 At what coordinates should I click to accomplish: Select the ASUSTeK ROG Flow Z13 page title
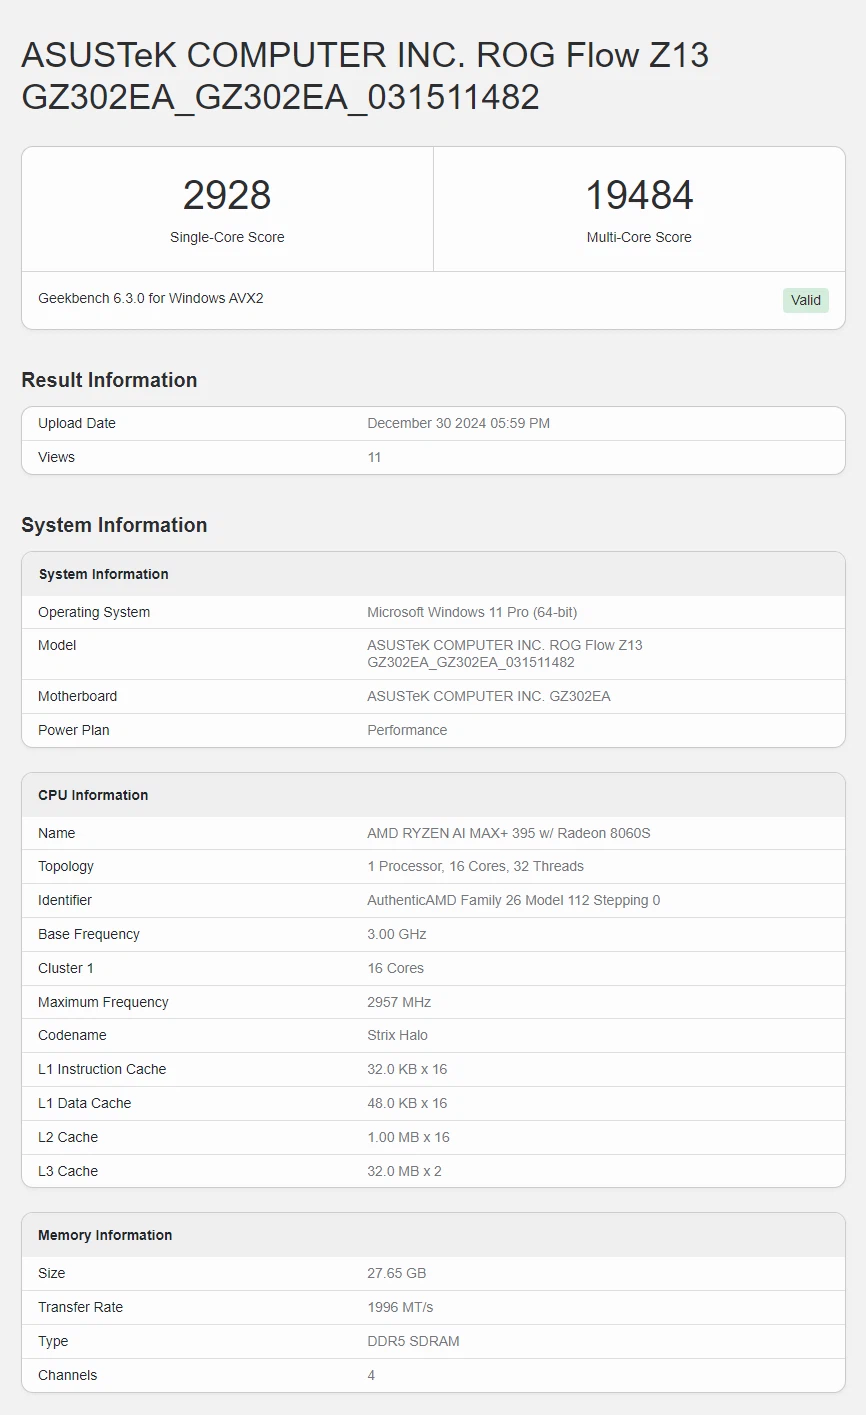click(x=365, y=75)
